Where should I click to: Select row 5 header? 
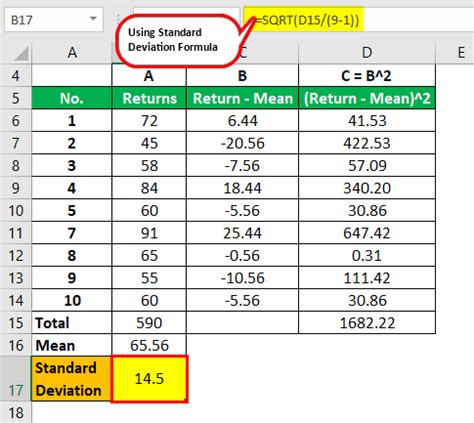[x=15, y=98]
